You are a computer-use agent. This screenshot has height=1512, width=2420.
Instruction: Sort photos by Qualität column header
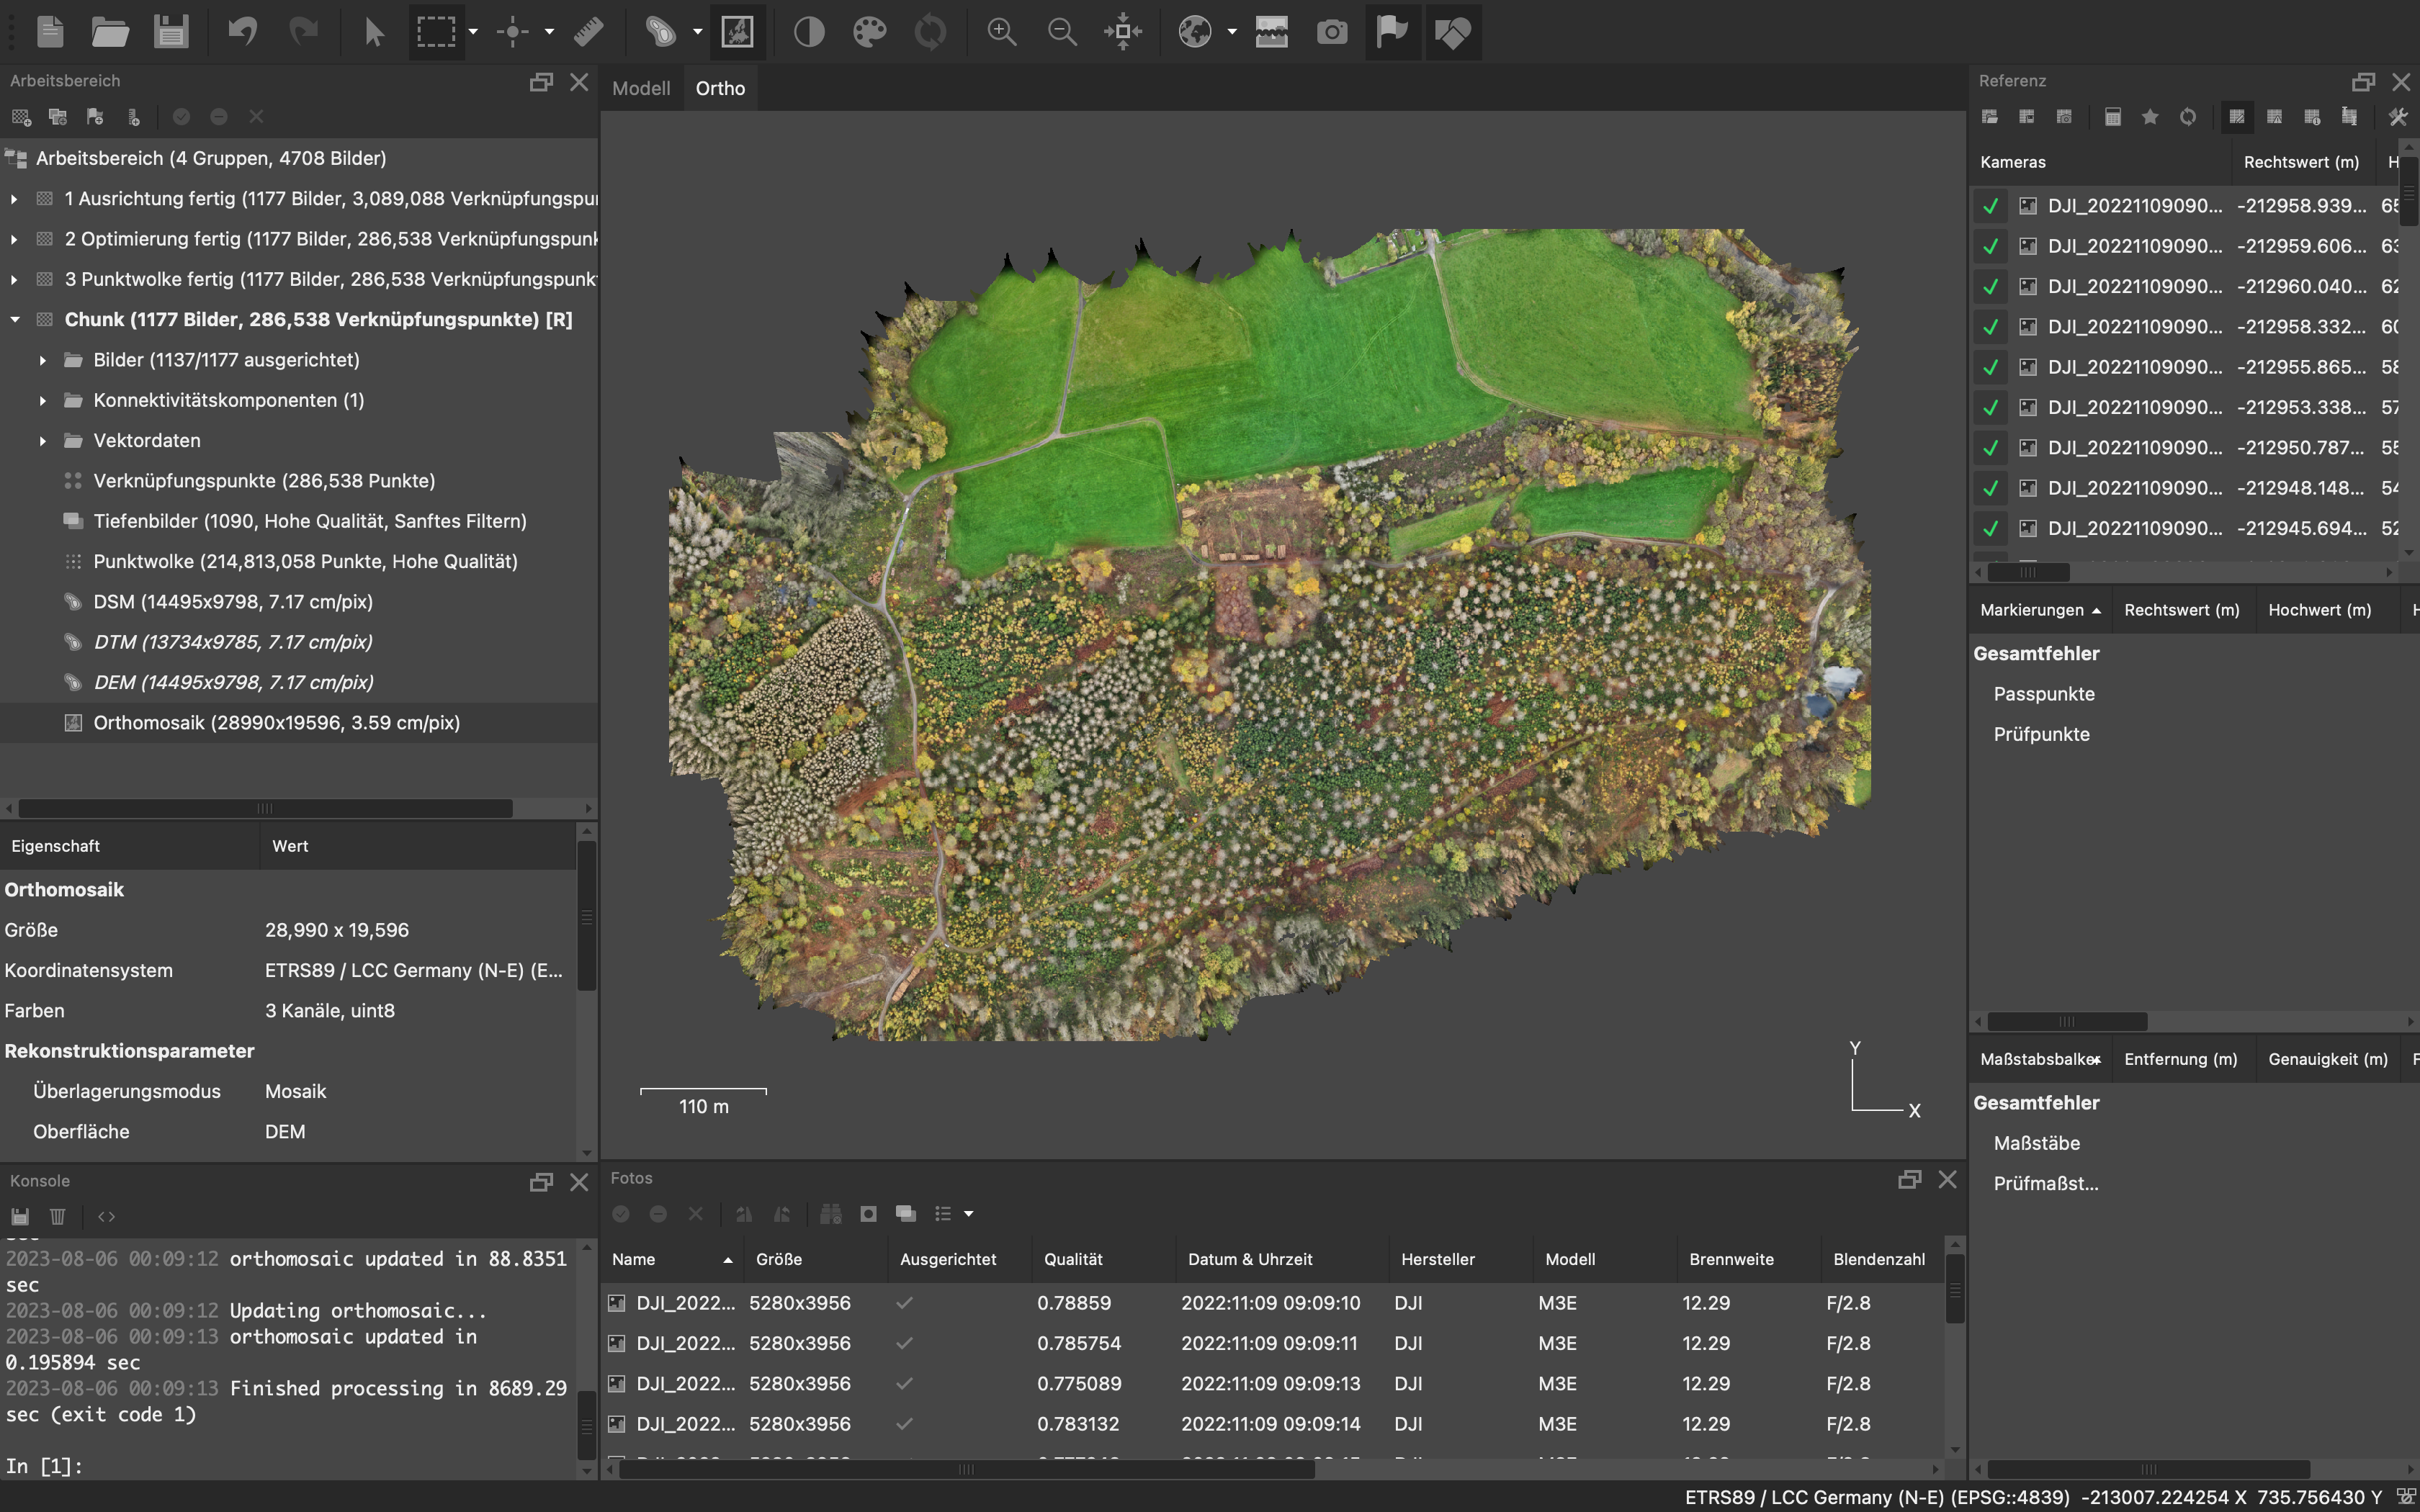pyautogui.click(x=1073, y=1259)
